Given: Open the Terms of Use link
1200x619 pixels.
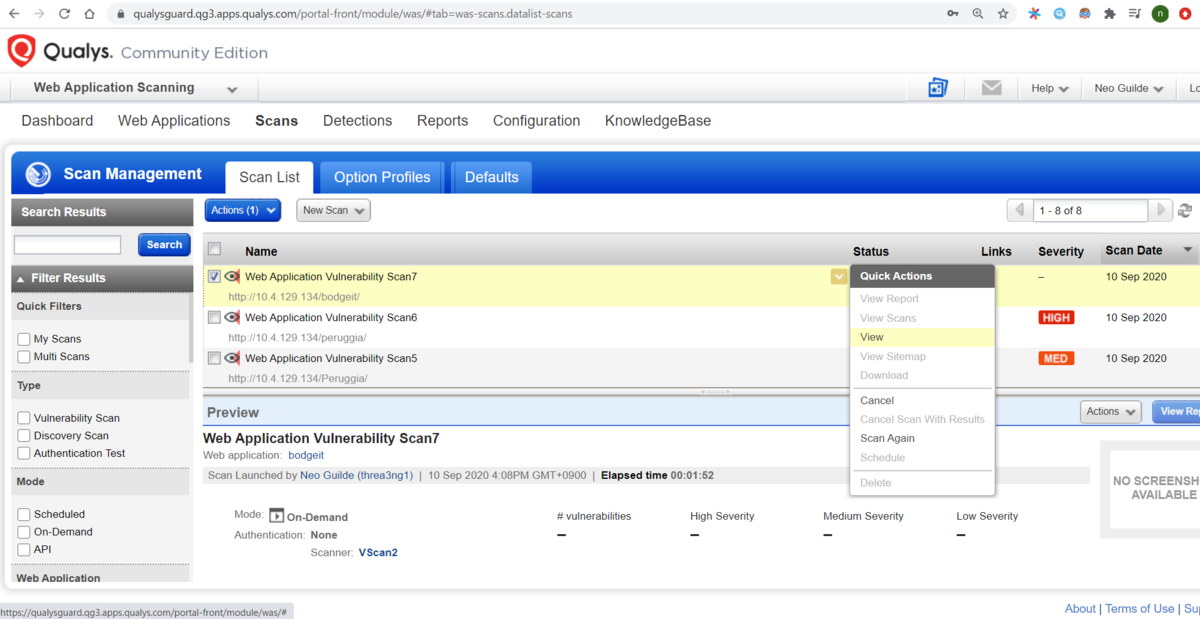Looking at the screenshot, I should point(1139,608).
